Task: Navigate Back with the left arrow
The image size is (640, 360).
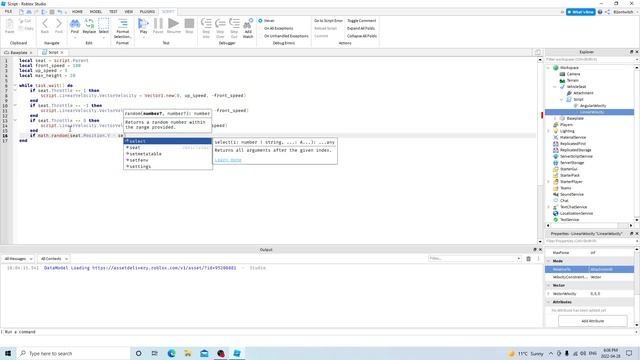Action: 45,24
